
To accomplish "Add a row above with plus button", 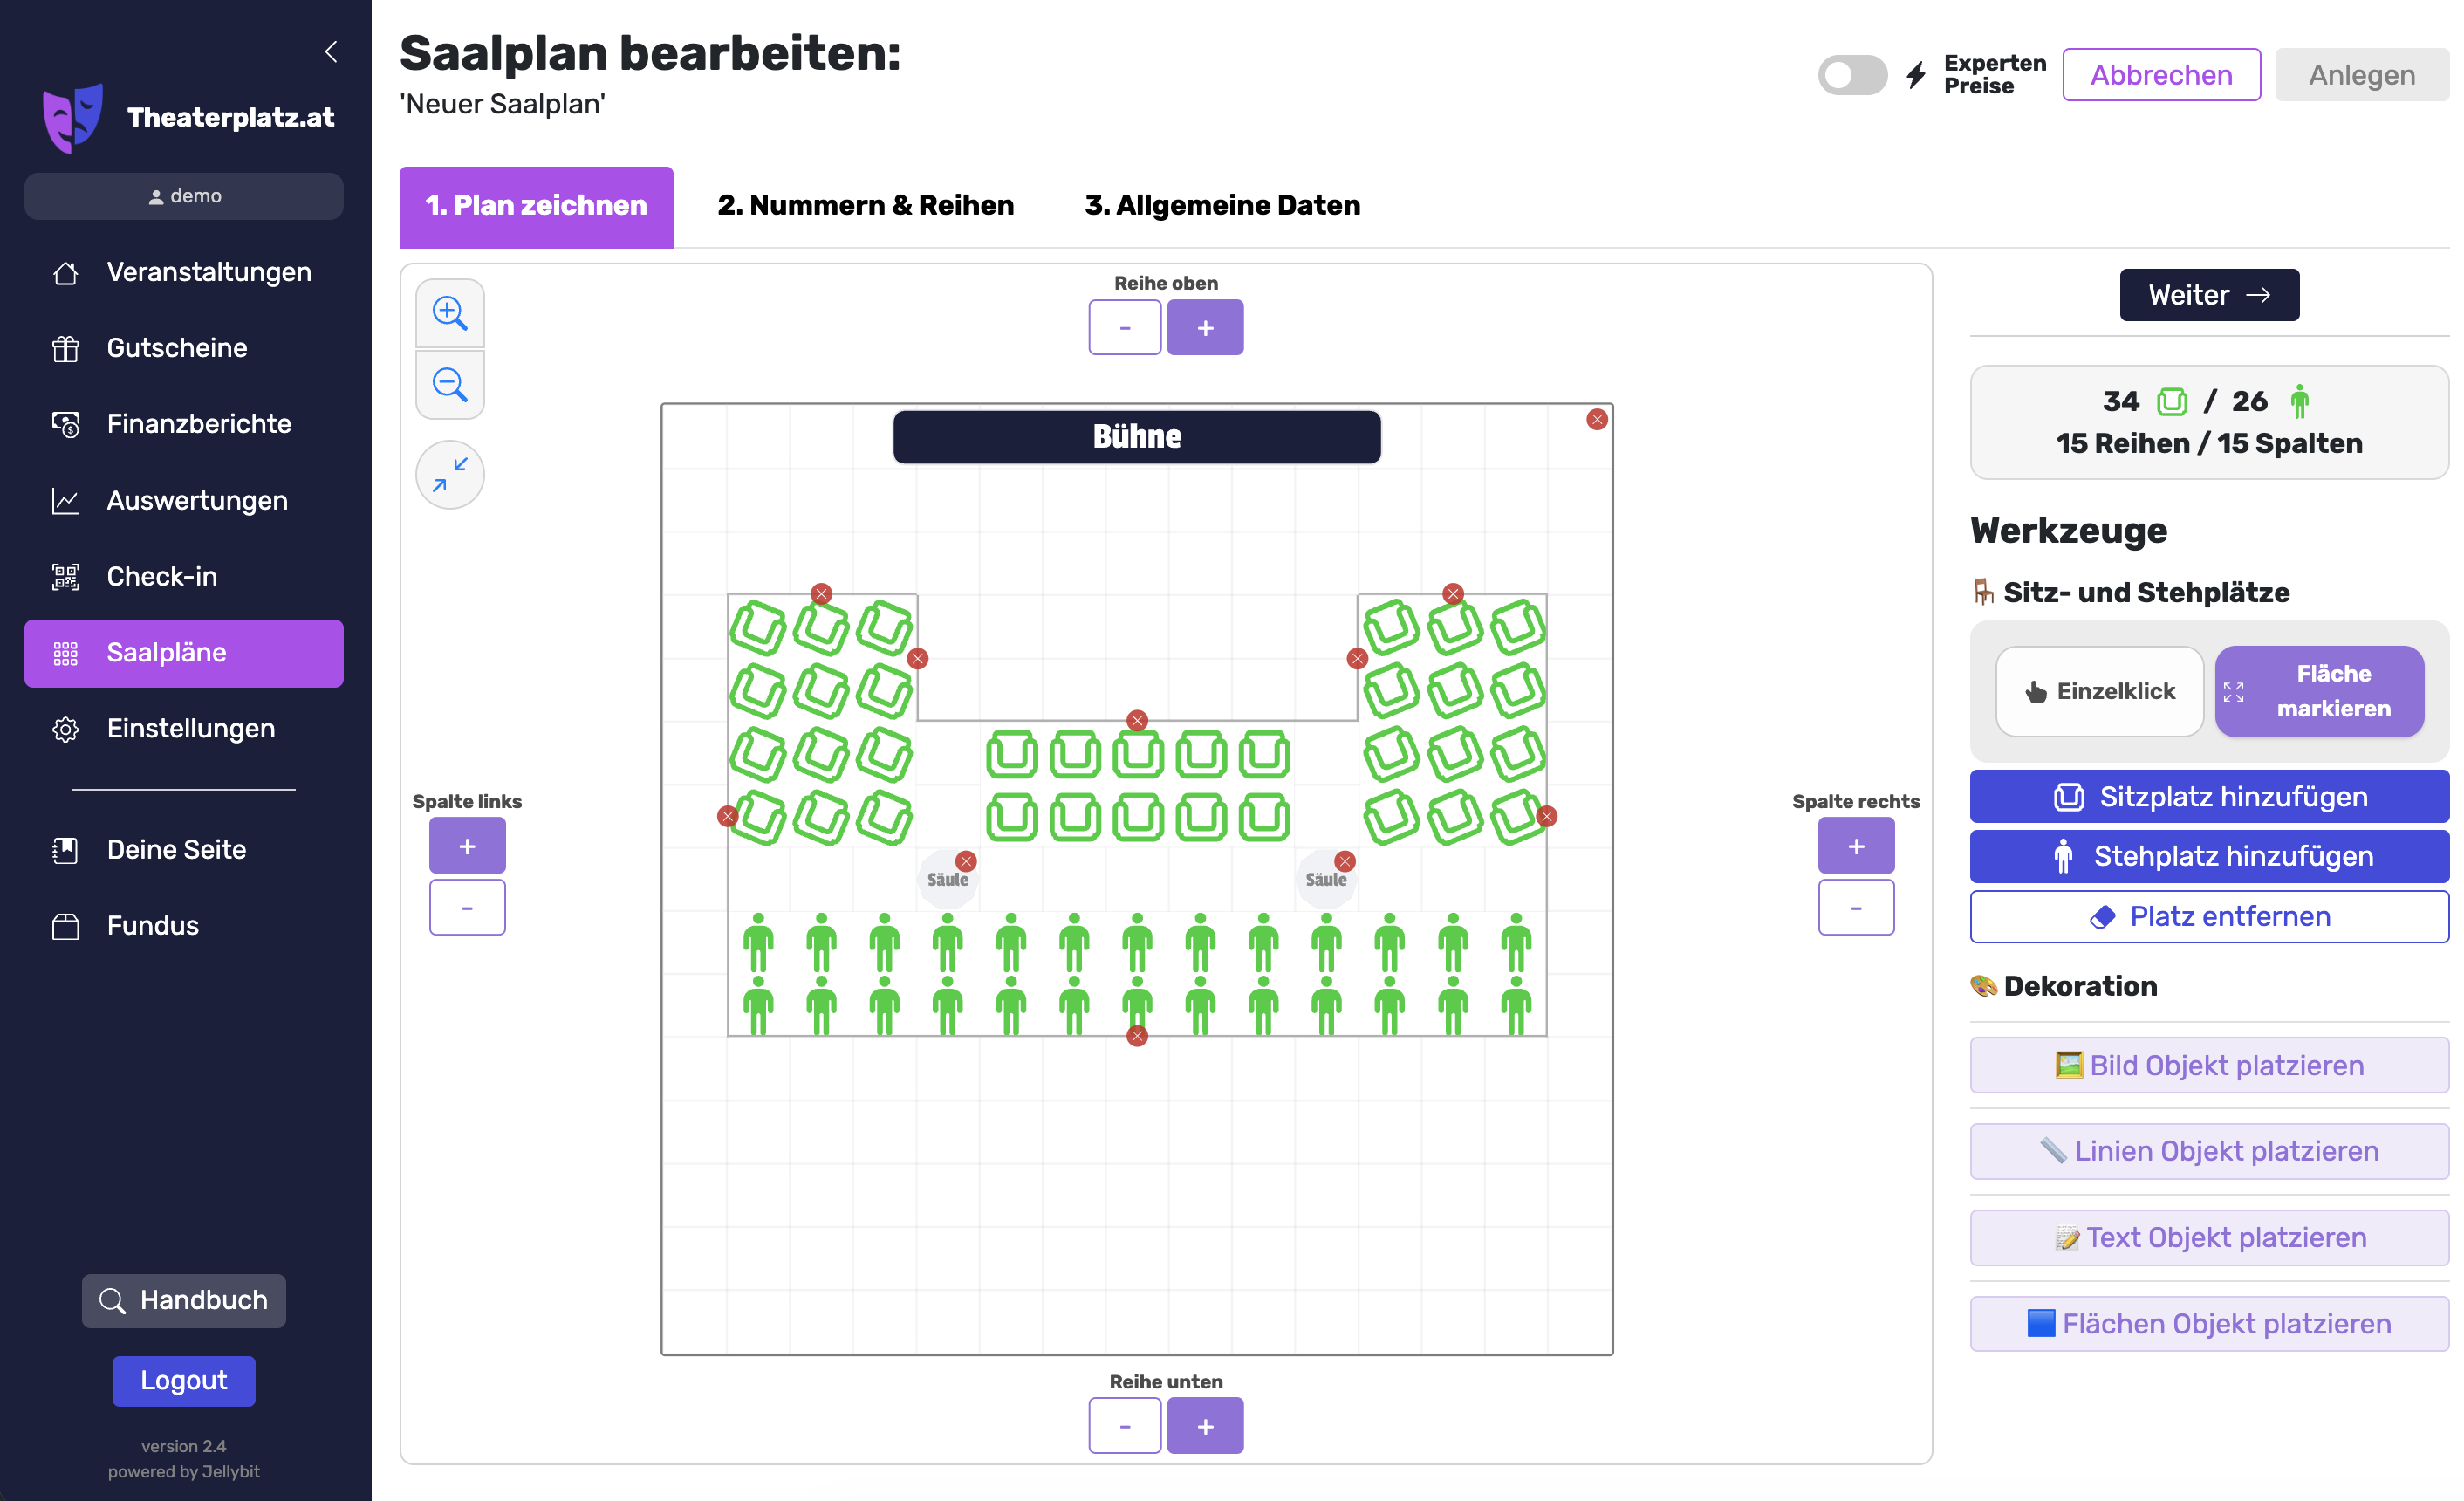I will (x=1204, y=328).
